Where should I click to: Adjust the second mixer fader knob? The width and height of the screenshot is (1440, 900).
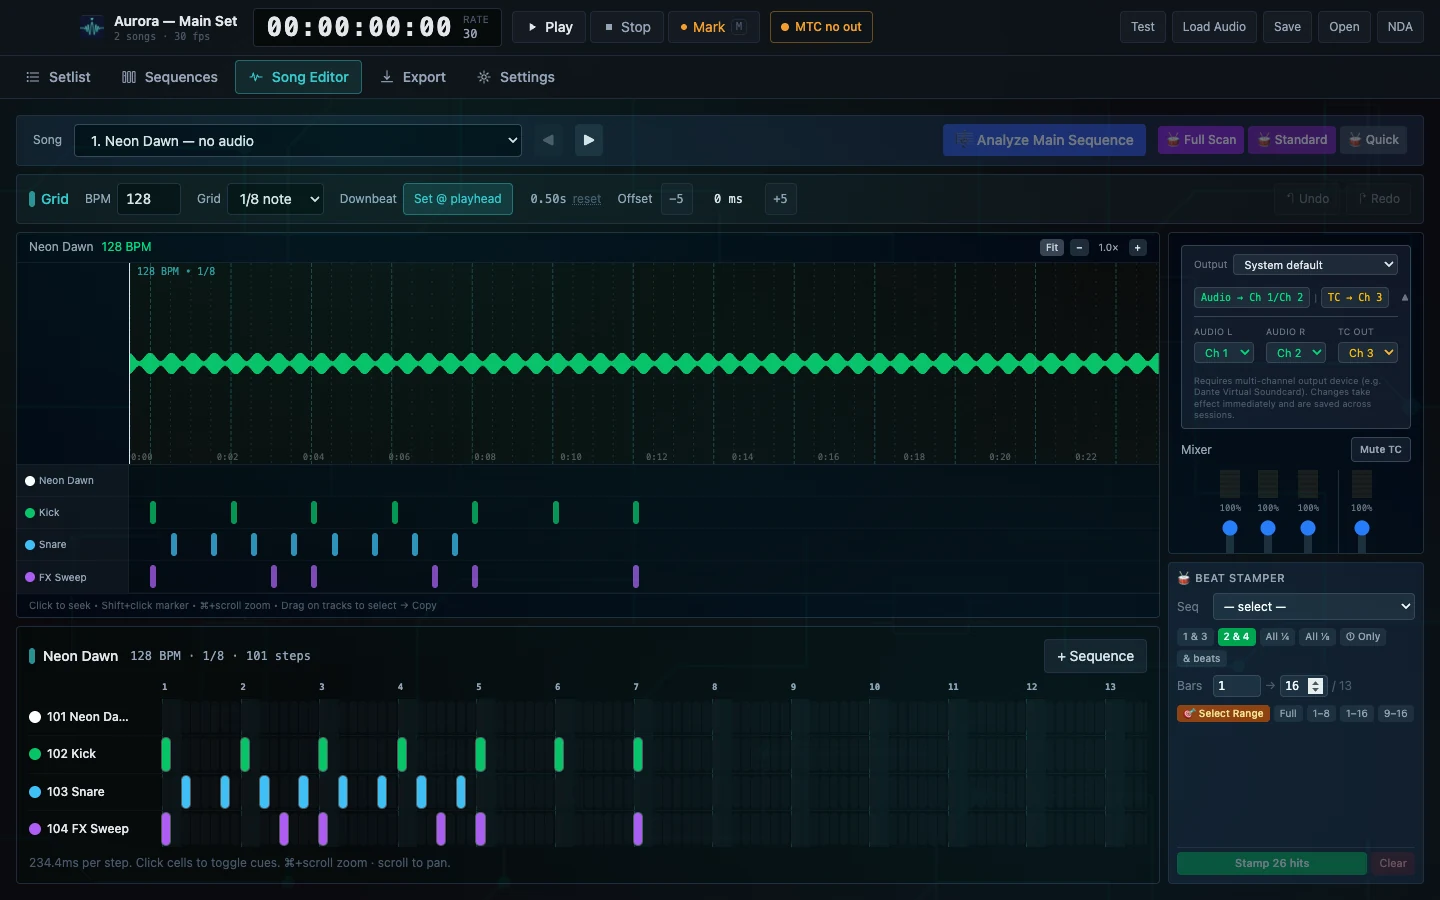(x=1268, y=528)
